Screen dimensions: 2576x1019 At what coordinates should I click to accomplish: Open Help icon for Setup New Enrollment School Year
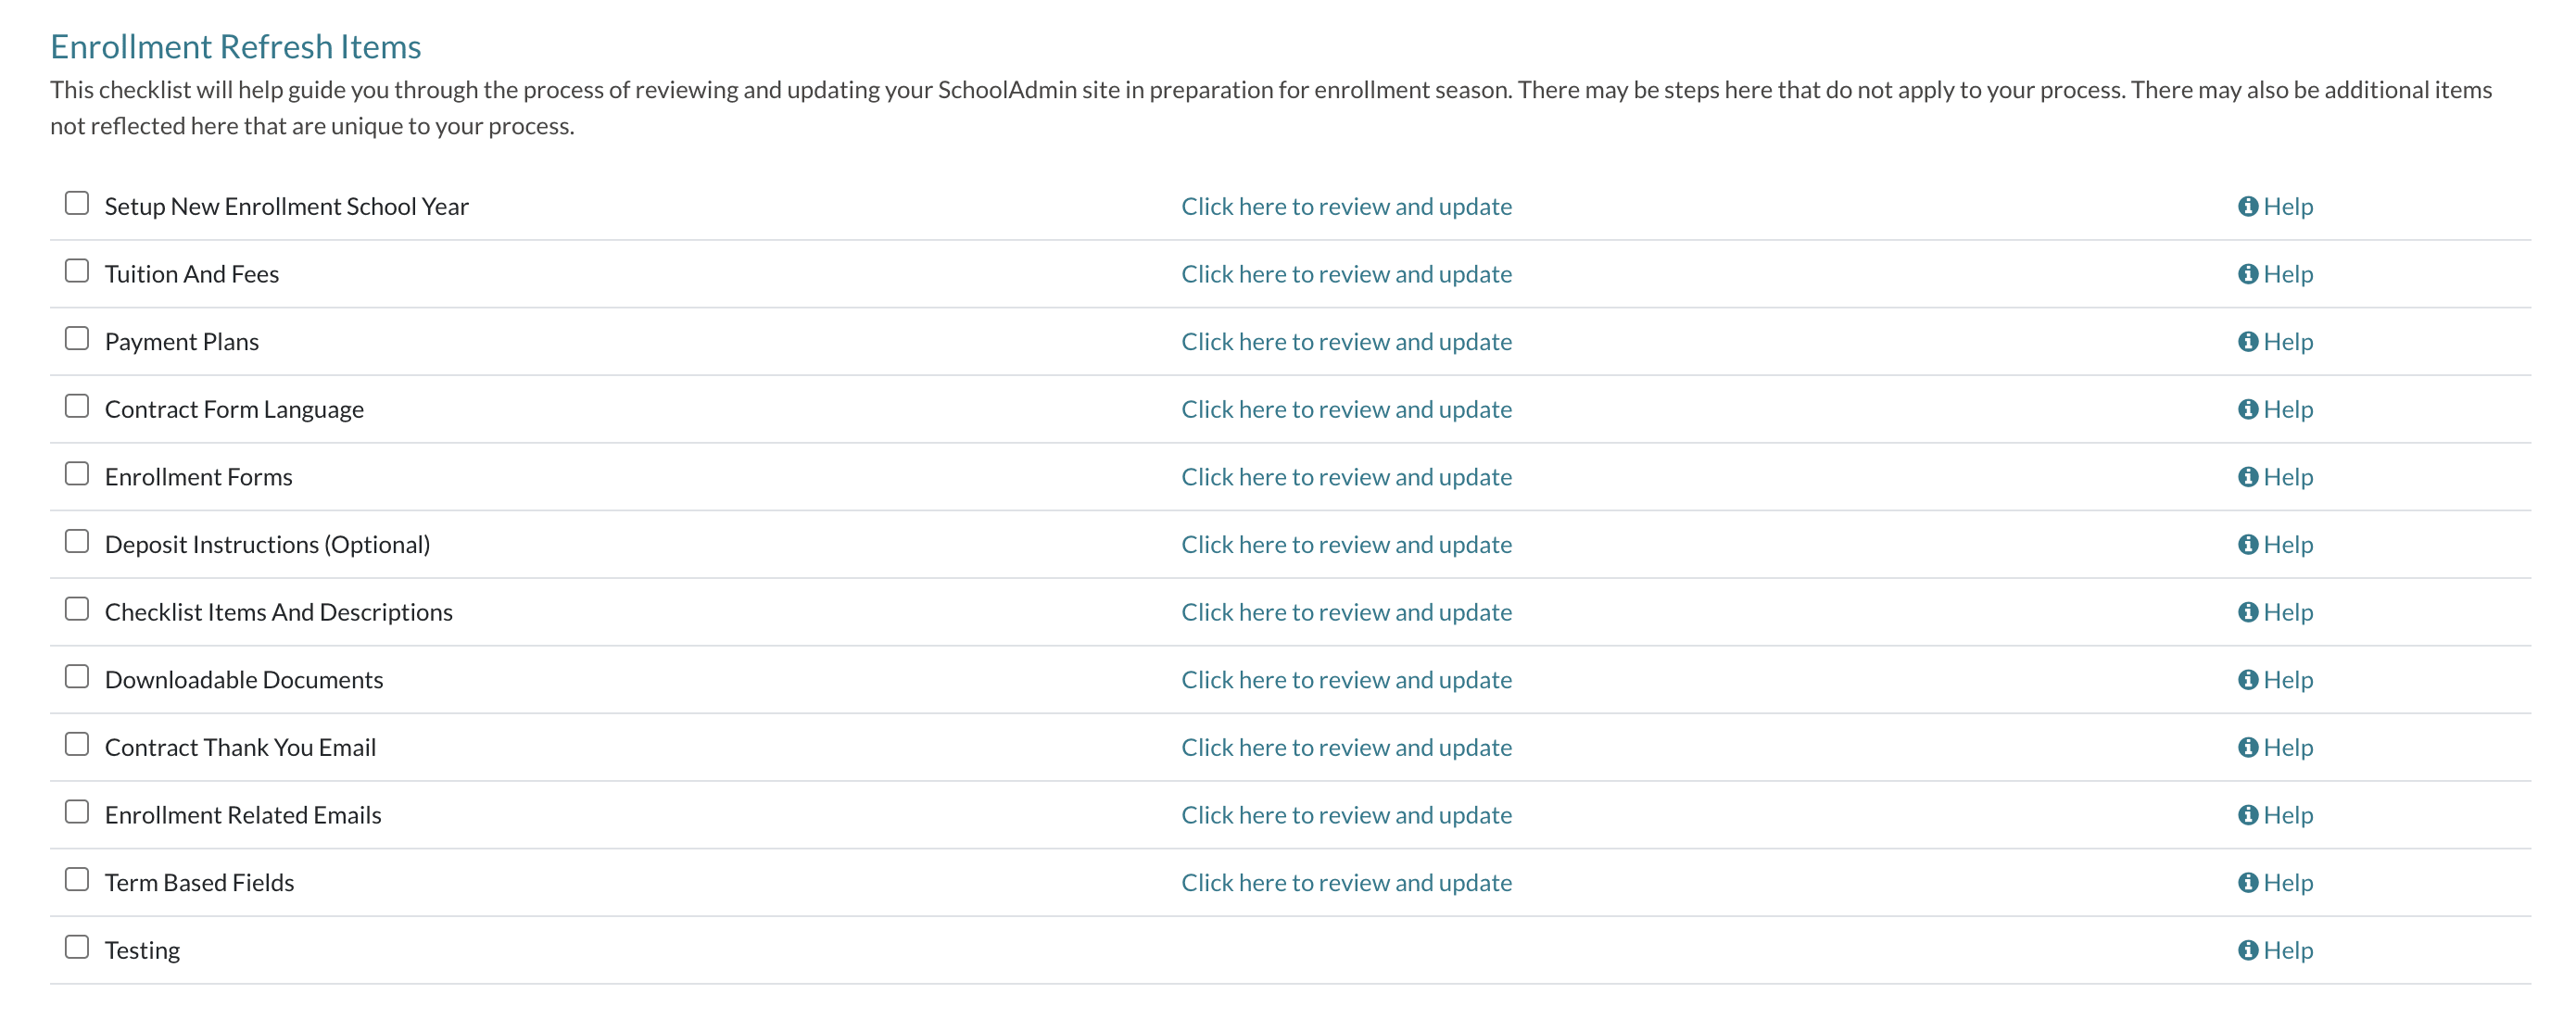pyautogui.click(x=2247, y=206)
